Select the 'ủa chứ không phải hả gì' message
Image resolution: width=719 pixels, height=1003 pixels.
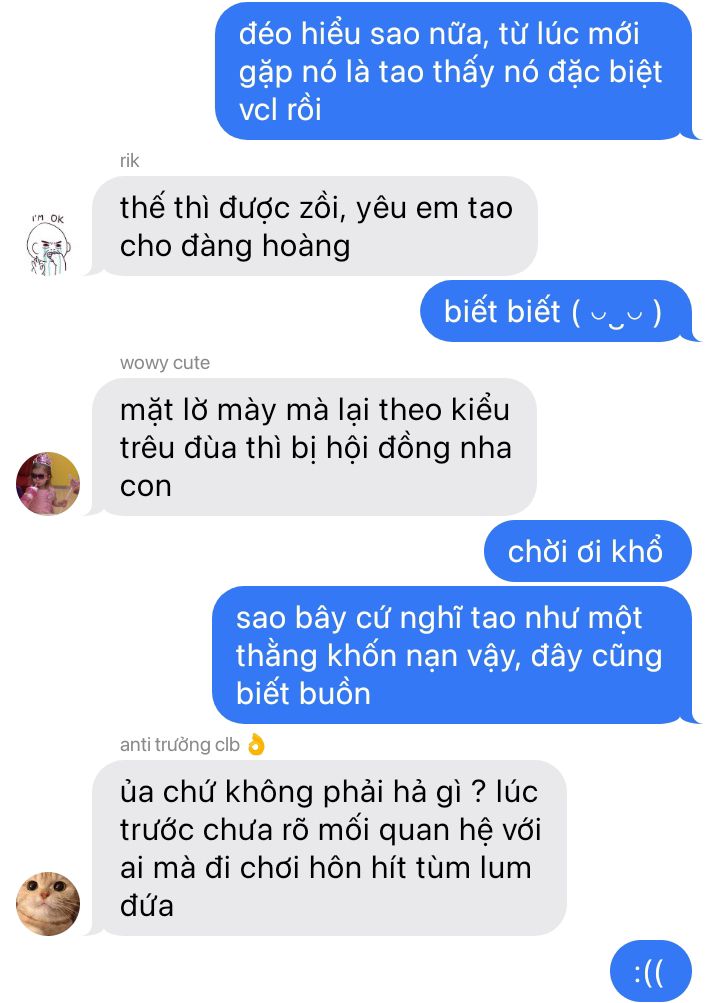[330, 848]
